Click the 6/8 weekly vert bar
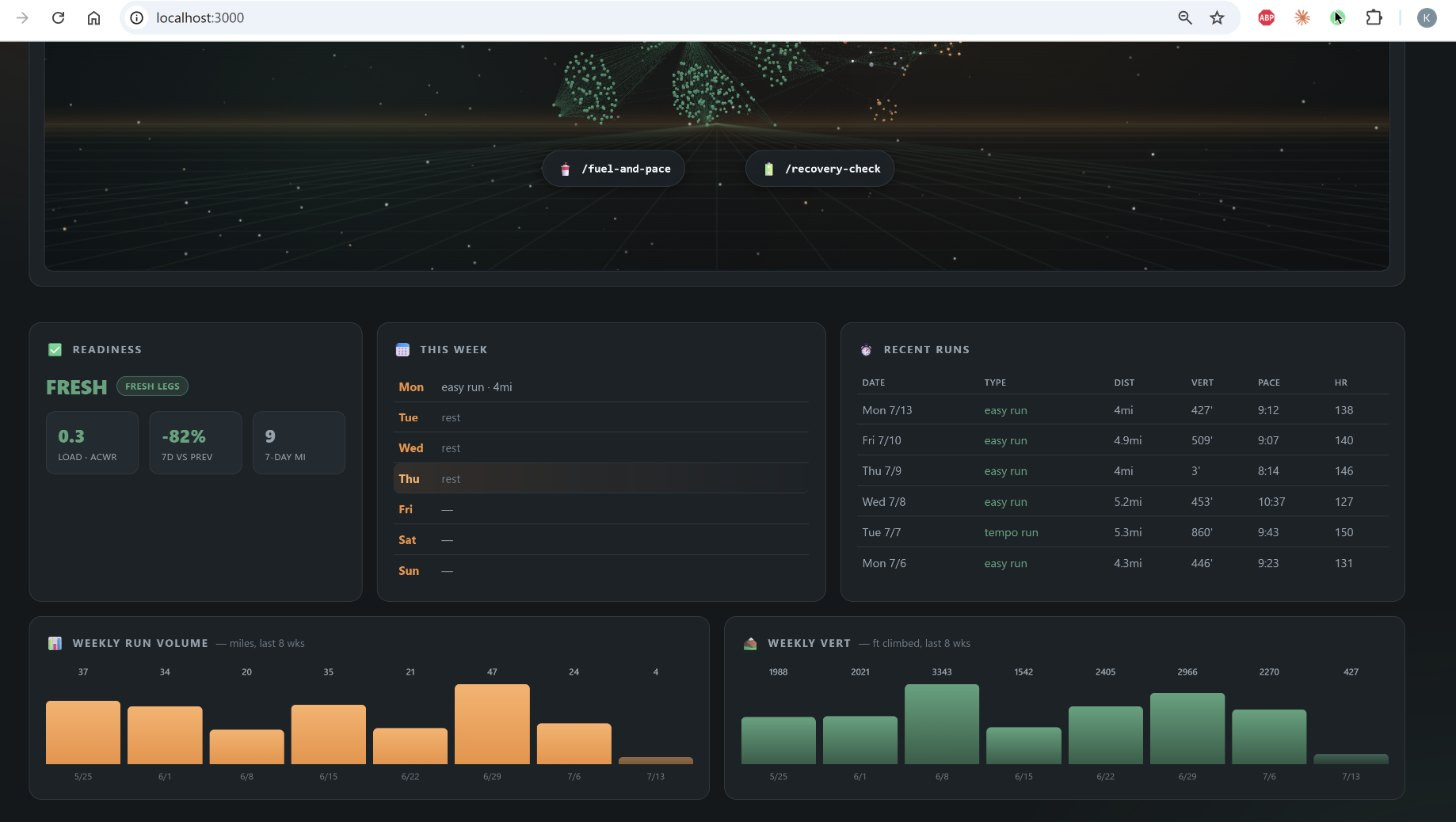 [942, 724]
